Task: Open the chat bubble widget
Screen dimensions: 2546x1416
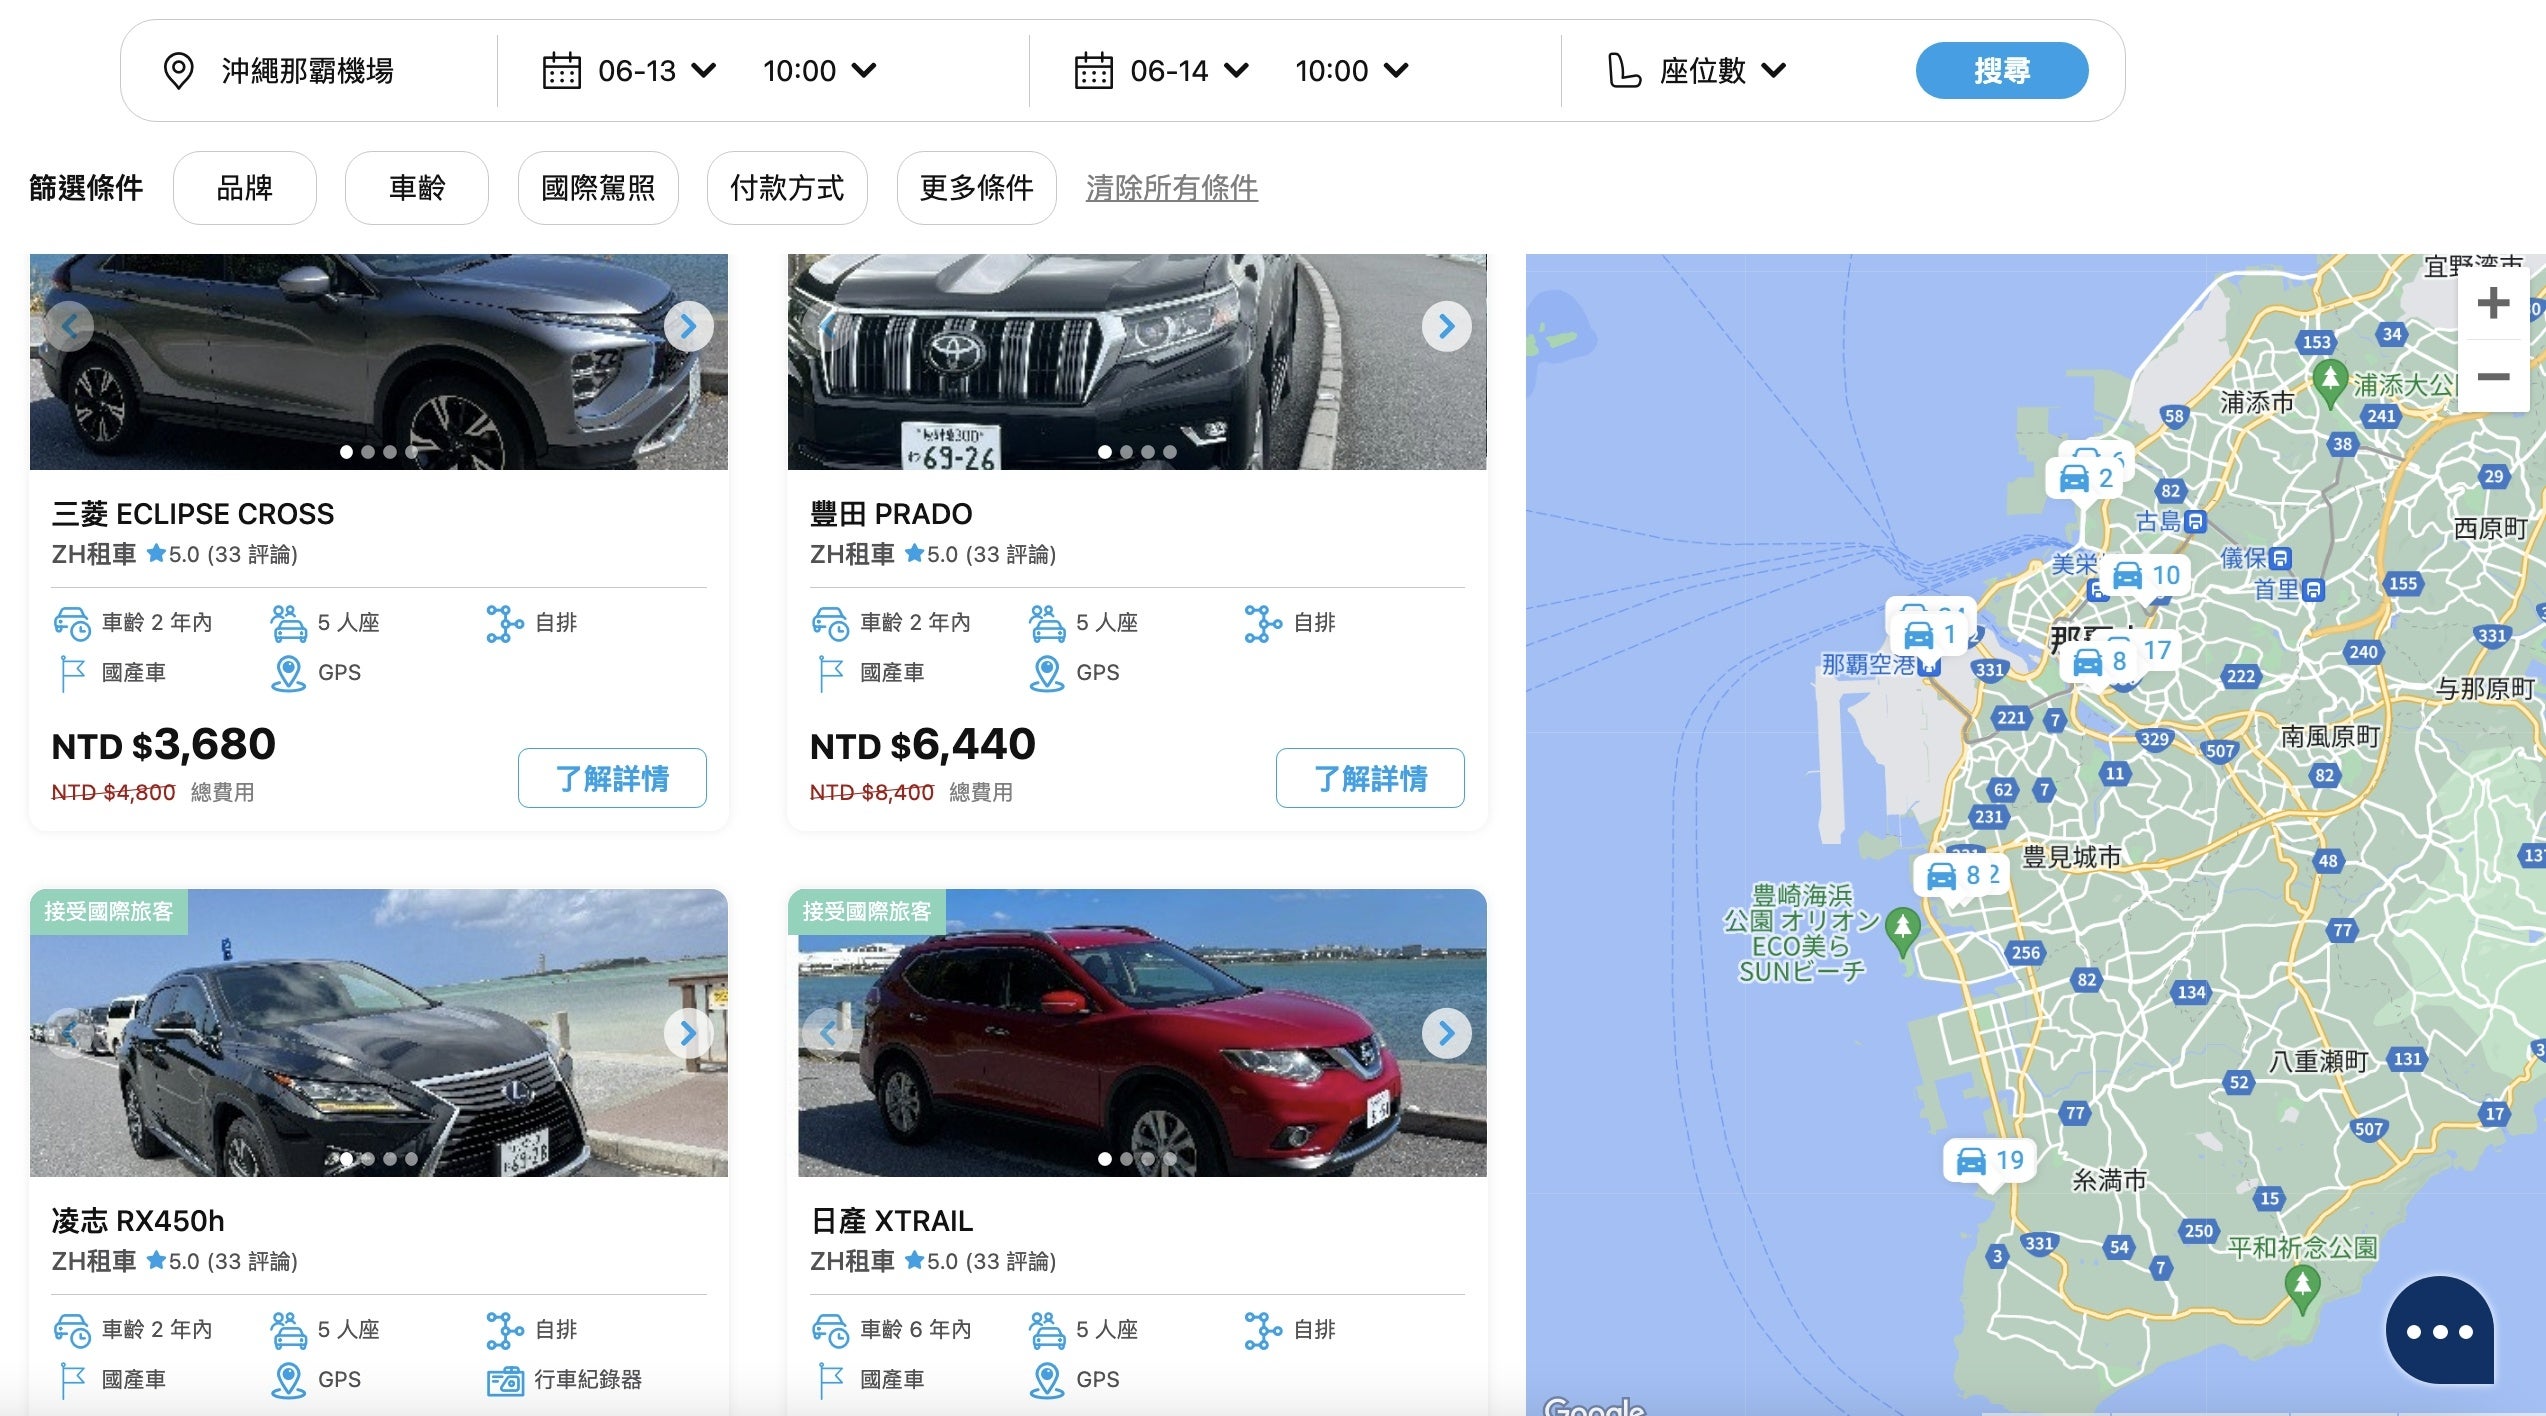Action: pos(2438,1330)
